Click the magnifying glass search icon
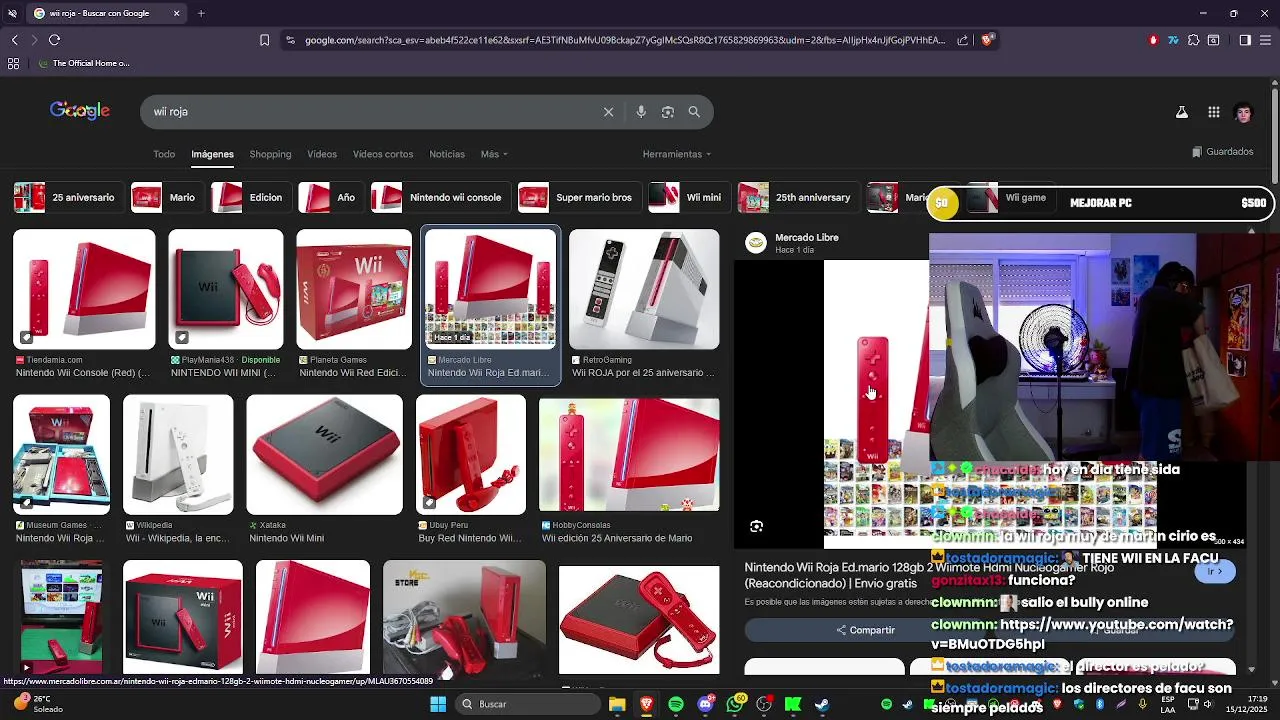1280x720 pixels. click(694, 112)
